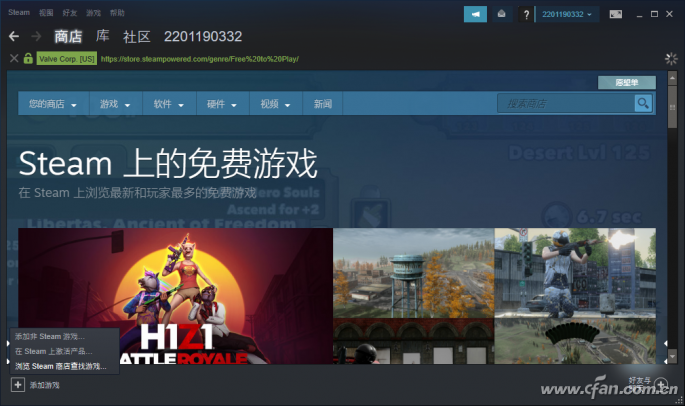Click the 添加游戏 label
The image size is (685, 406).
pos(45,385)
